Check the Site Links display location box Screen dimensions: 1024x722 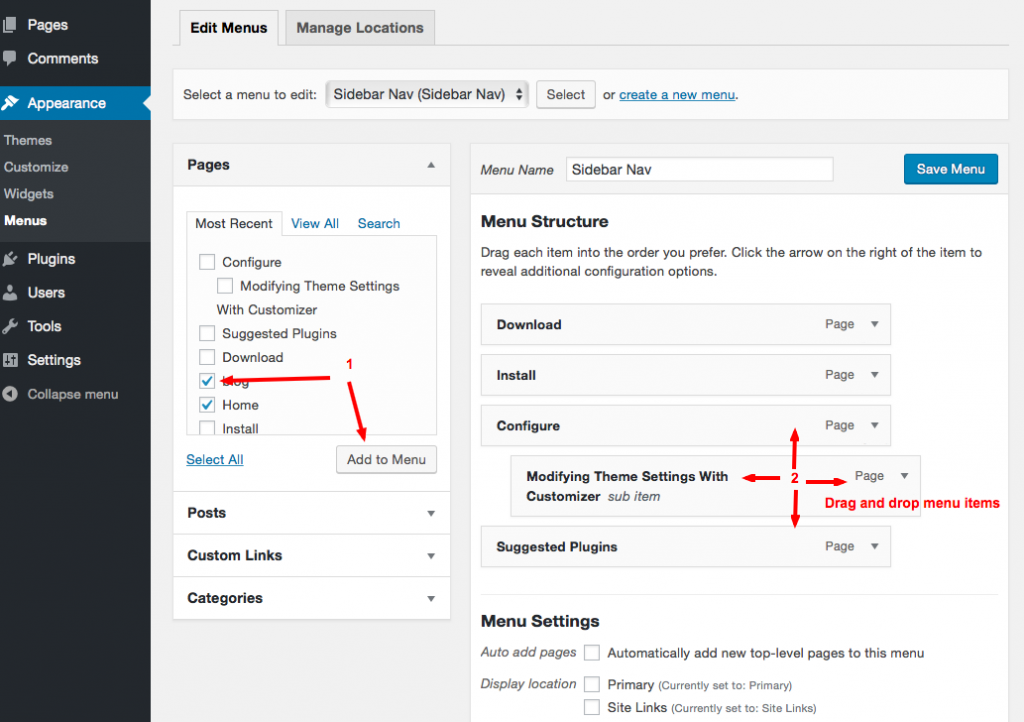coord(592,707)
